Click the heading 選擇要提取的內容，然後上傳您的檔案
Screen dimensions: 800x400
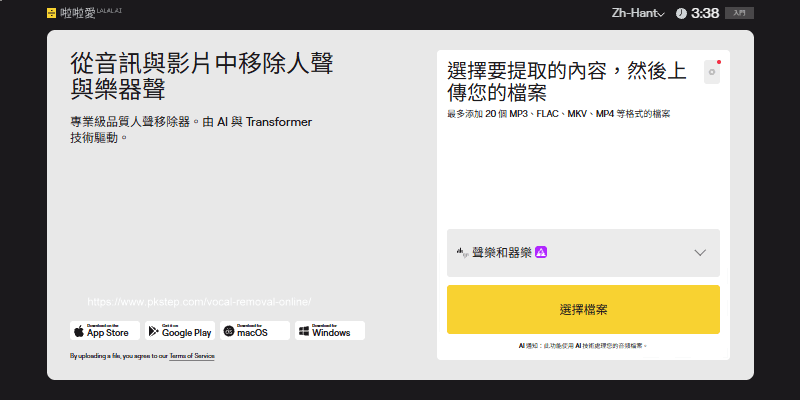(x=567, y=82)
